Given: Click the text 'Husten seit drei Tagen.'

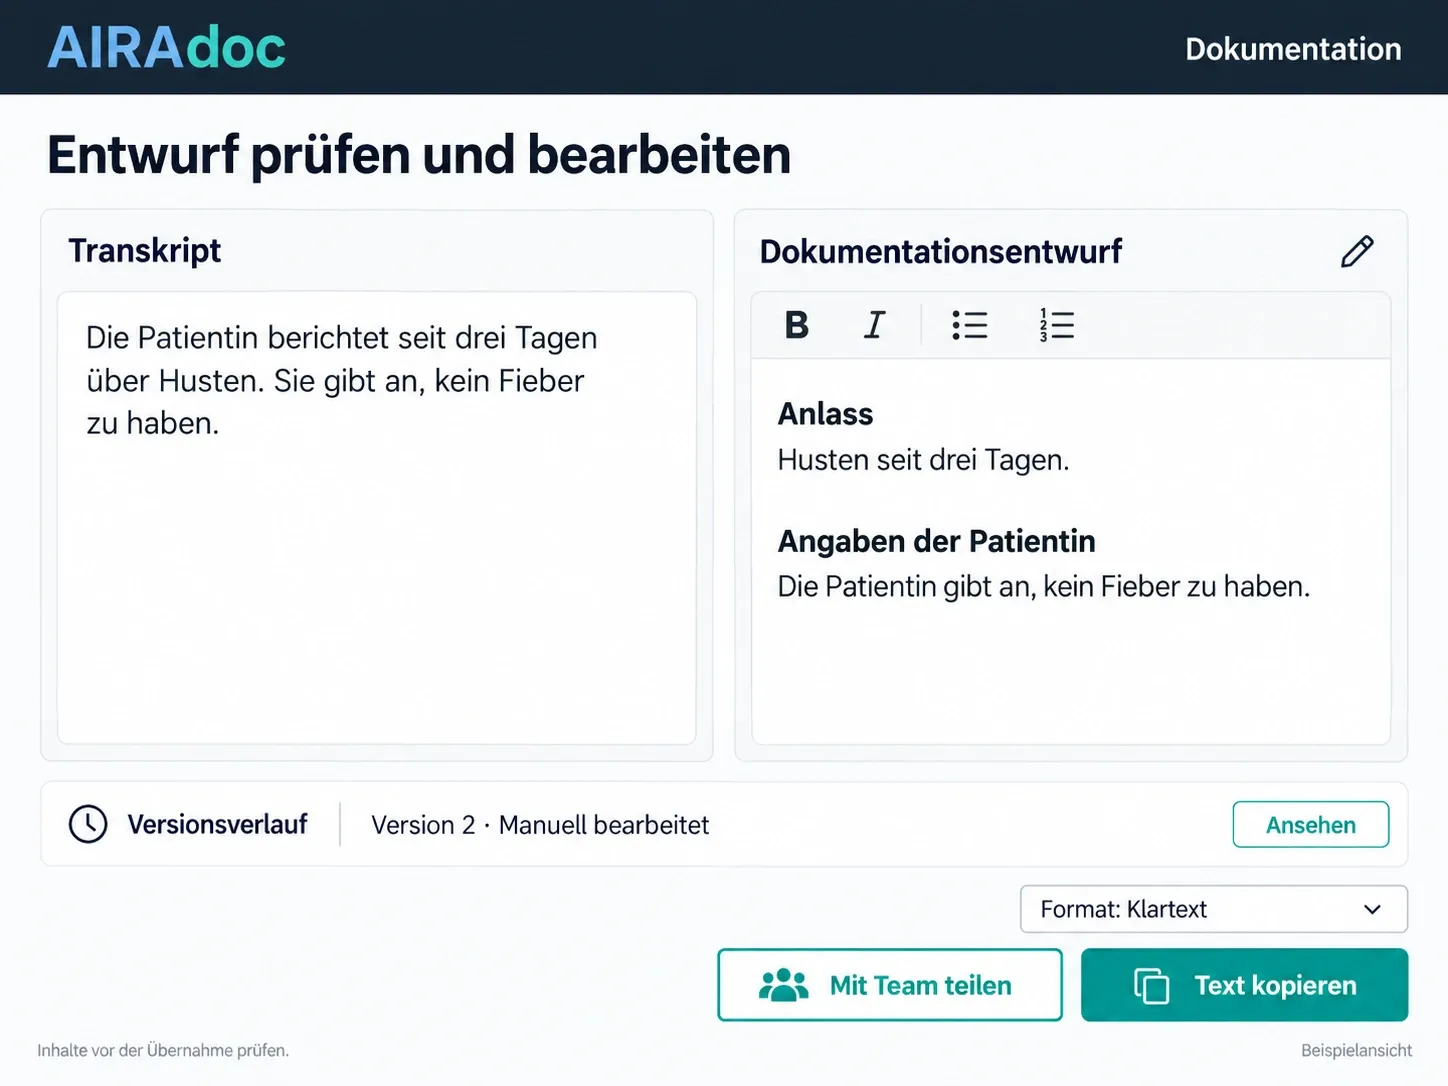Looking at the screenshot, I should pos(924,460).
